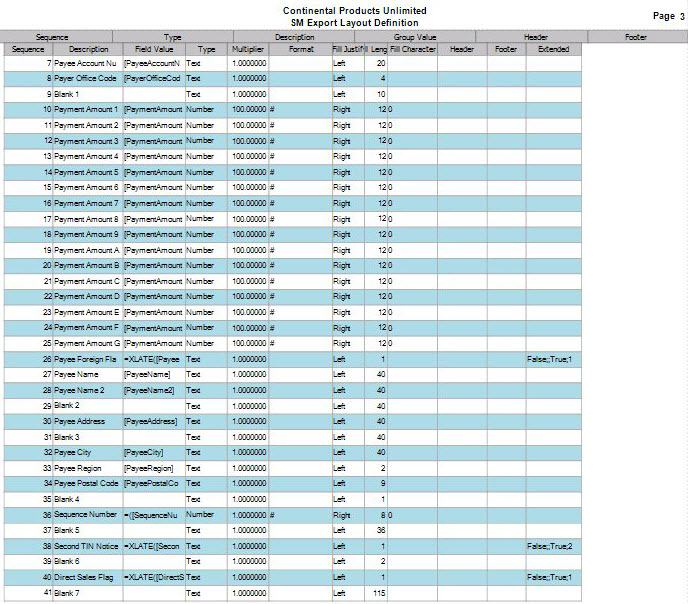Click the Second TIN Notice description cell
The image size is (688, 604).
(x=87, y=546)
